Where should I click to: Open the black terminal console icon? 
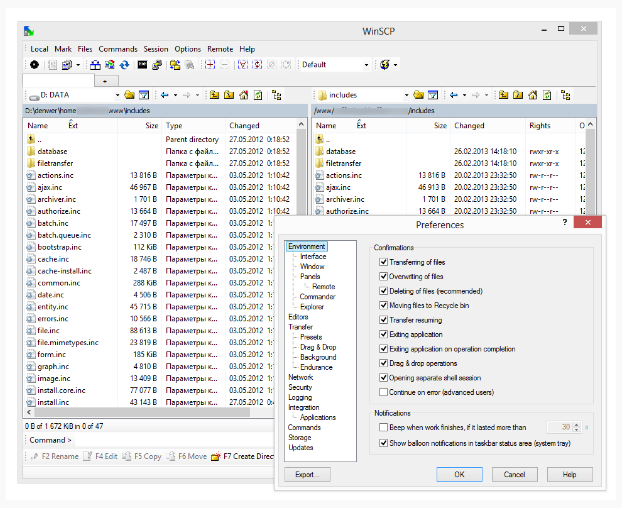pyautogui.click(x=142, y=65)
